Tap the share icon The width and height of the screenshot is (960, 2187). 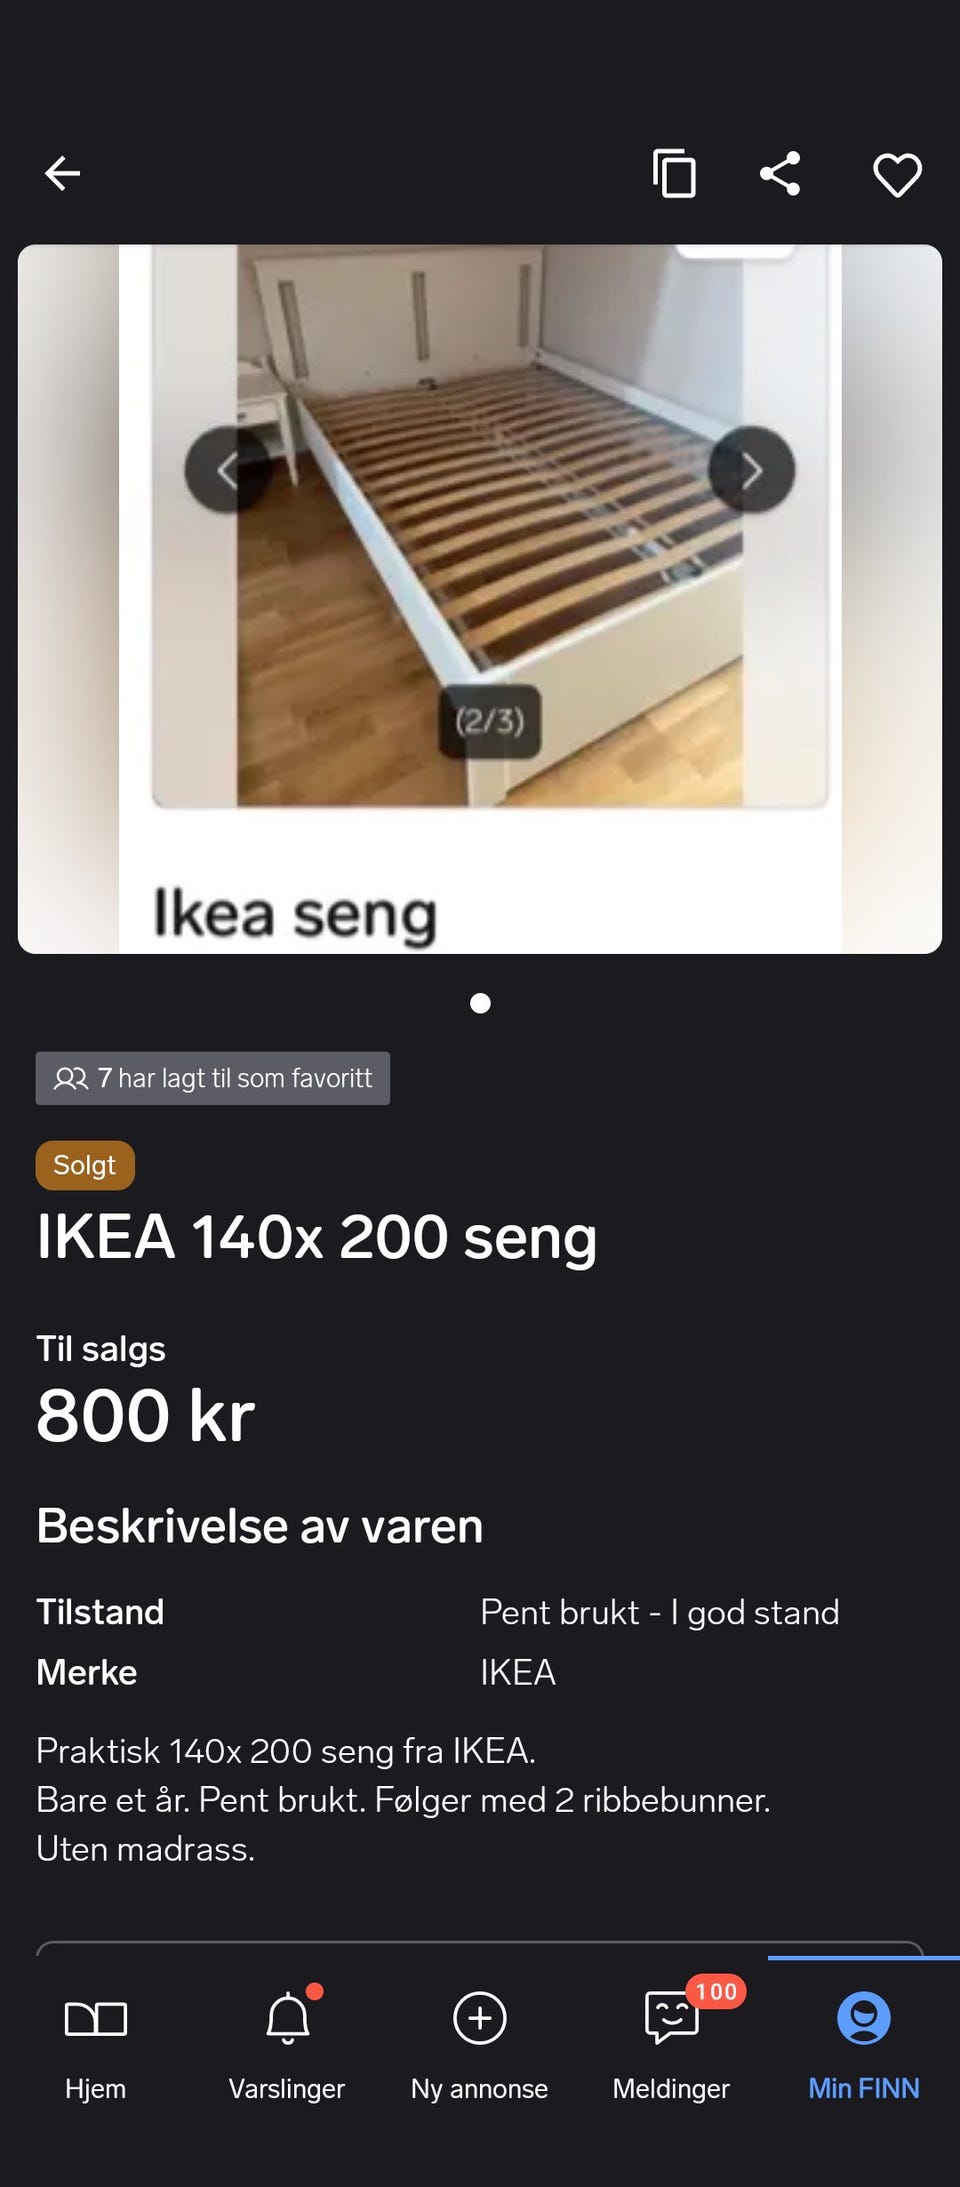(780, 173)
